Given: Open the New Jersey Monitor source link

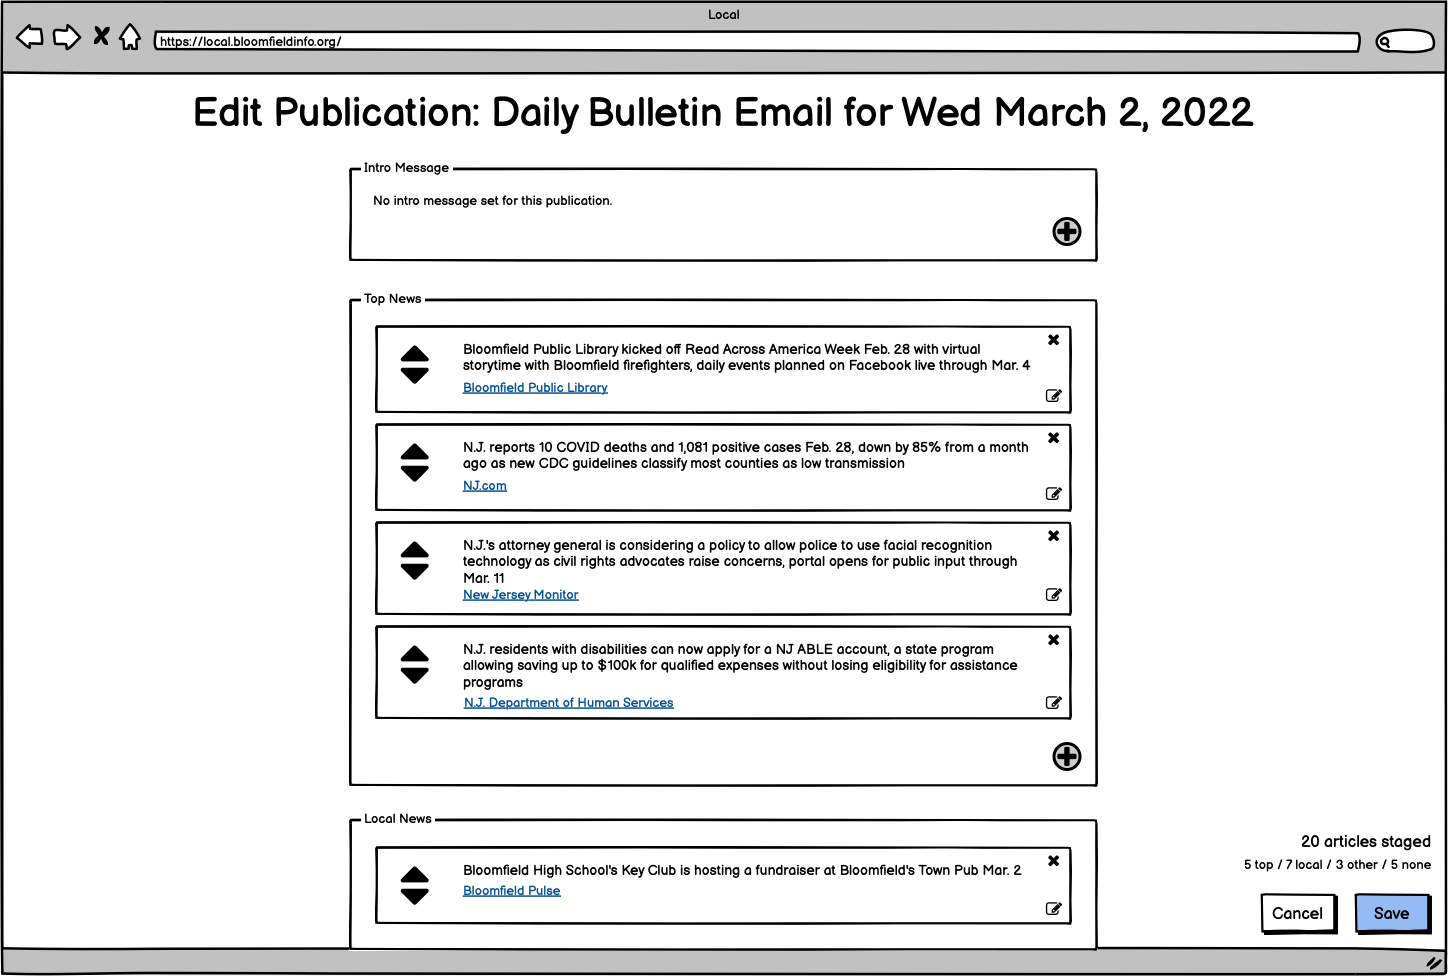Looking at the screenshot, I should tap(520, 595).
